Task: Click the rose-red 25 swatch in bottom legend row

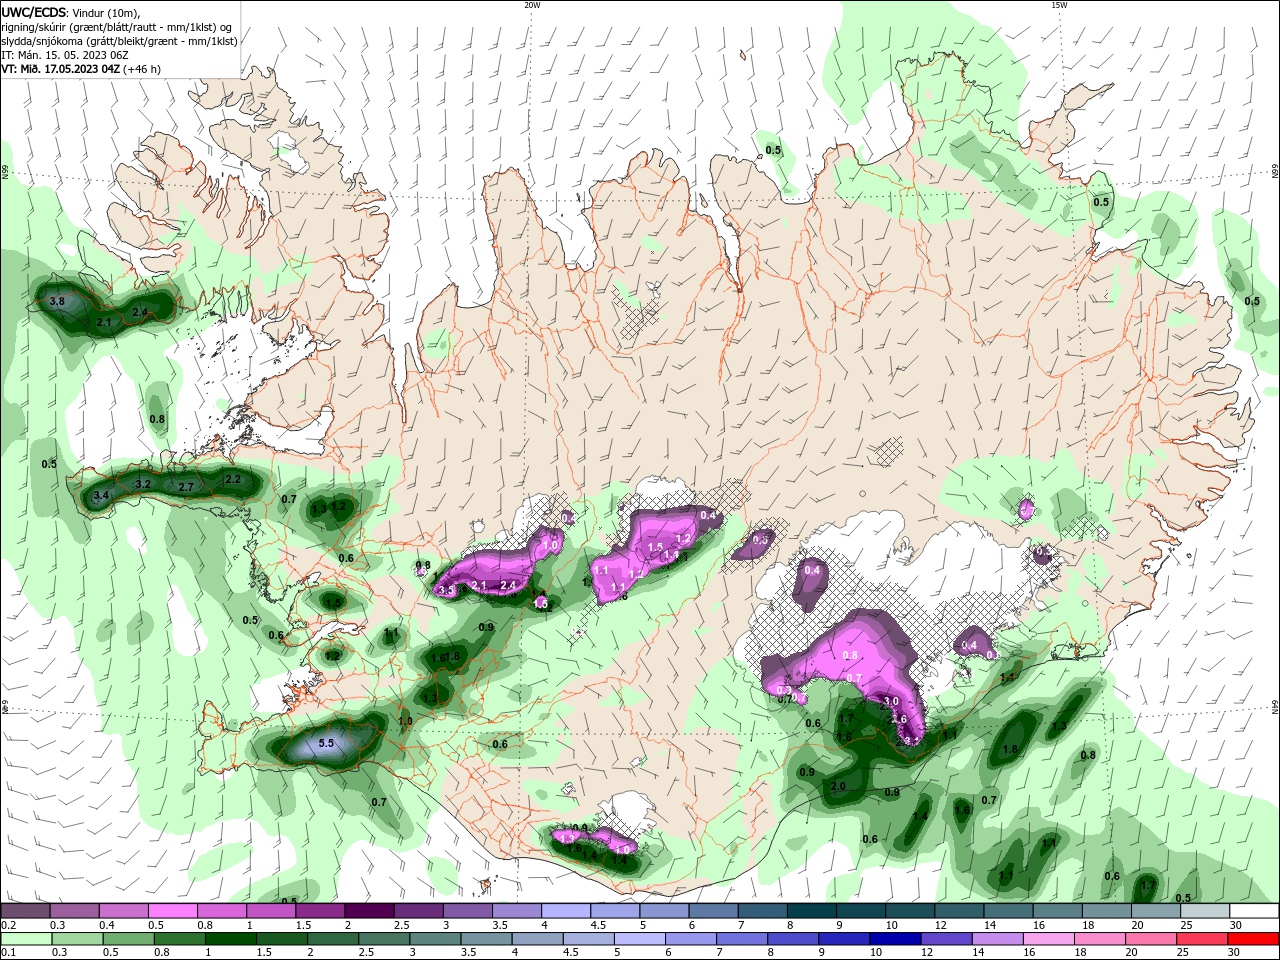Action: click(x=1203, y=939)
